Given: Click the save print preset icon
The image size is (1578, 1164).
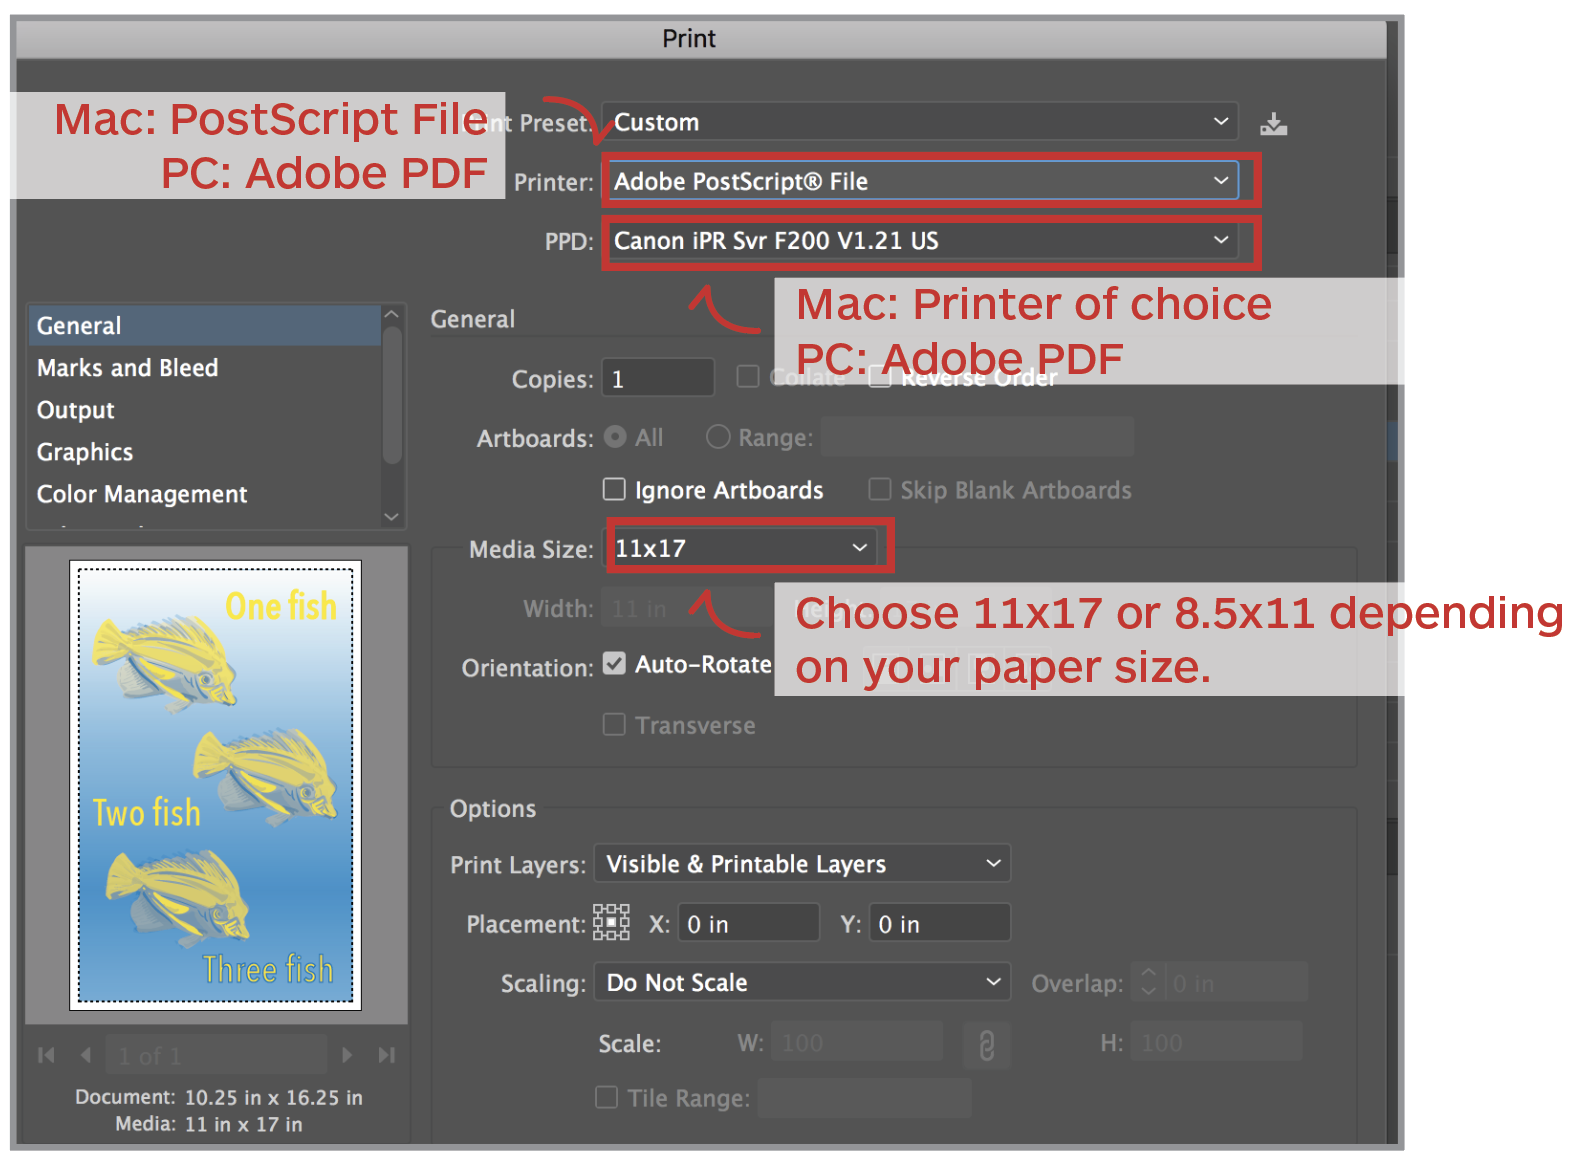Looking at the screenshot, I should 1273,123.
